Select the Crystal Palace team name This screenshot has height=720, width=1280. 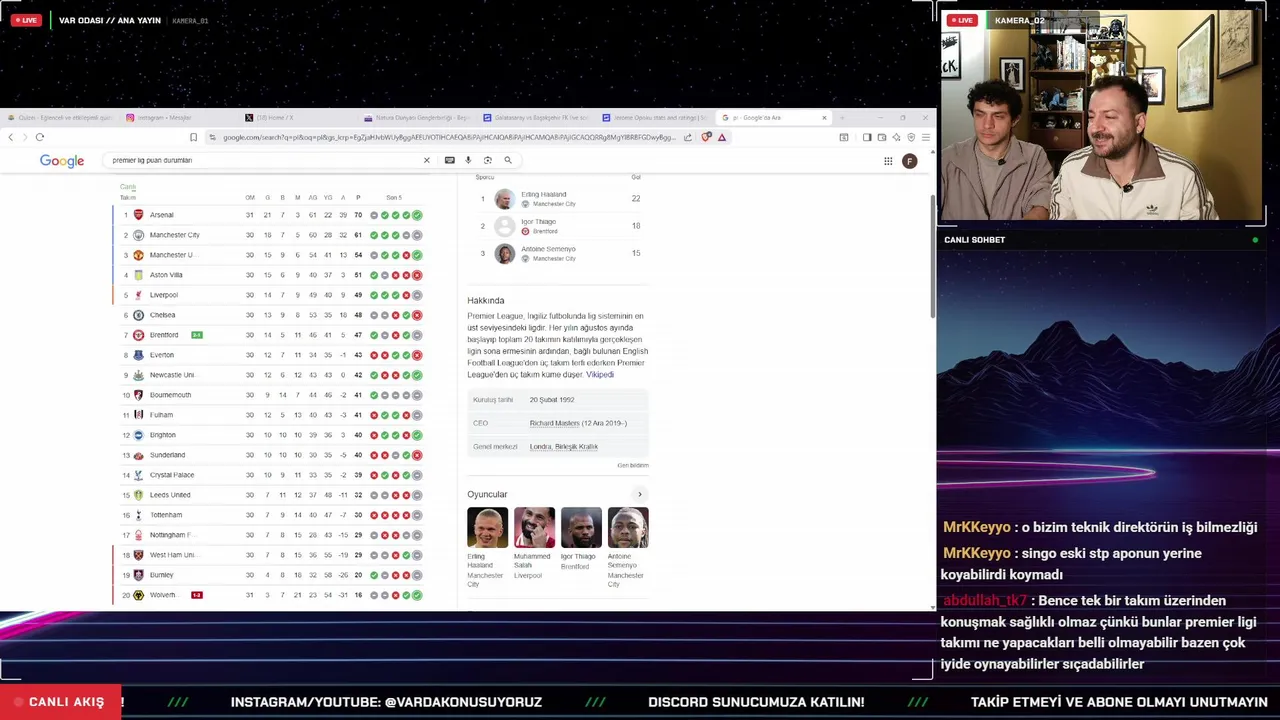click(172, 475)
